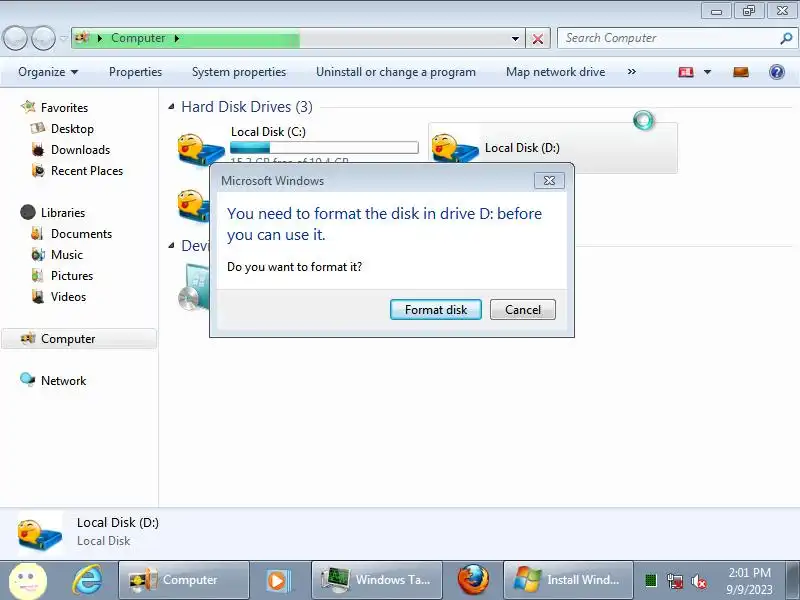
Task: Select the Local Disk (D:) label
Action: pyautogui.click(x=522, y=148)
